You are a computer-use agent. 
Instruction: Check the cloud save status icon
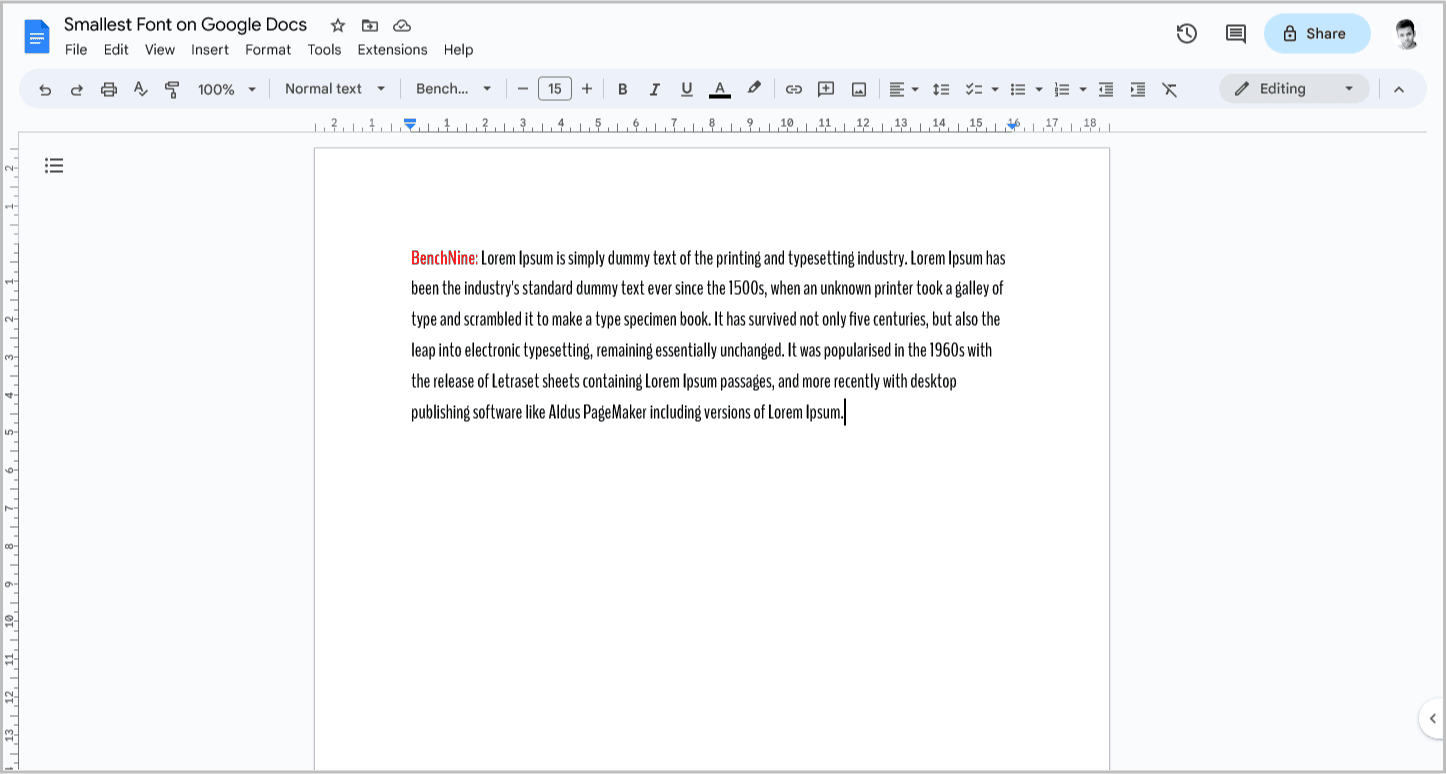coord(402,25)
